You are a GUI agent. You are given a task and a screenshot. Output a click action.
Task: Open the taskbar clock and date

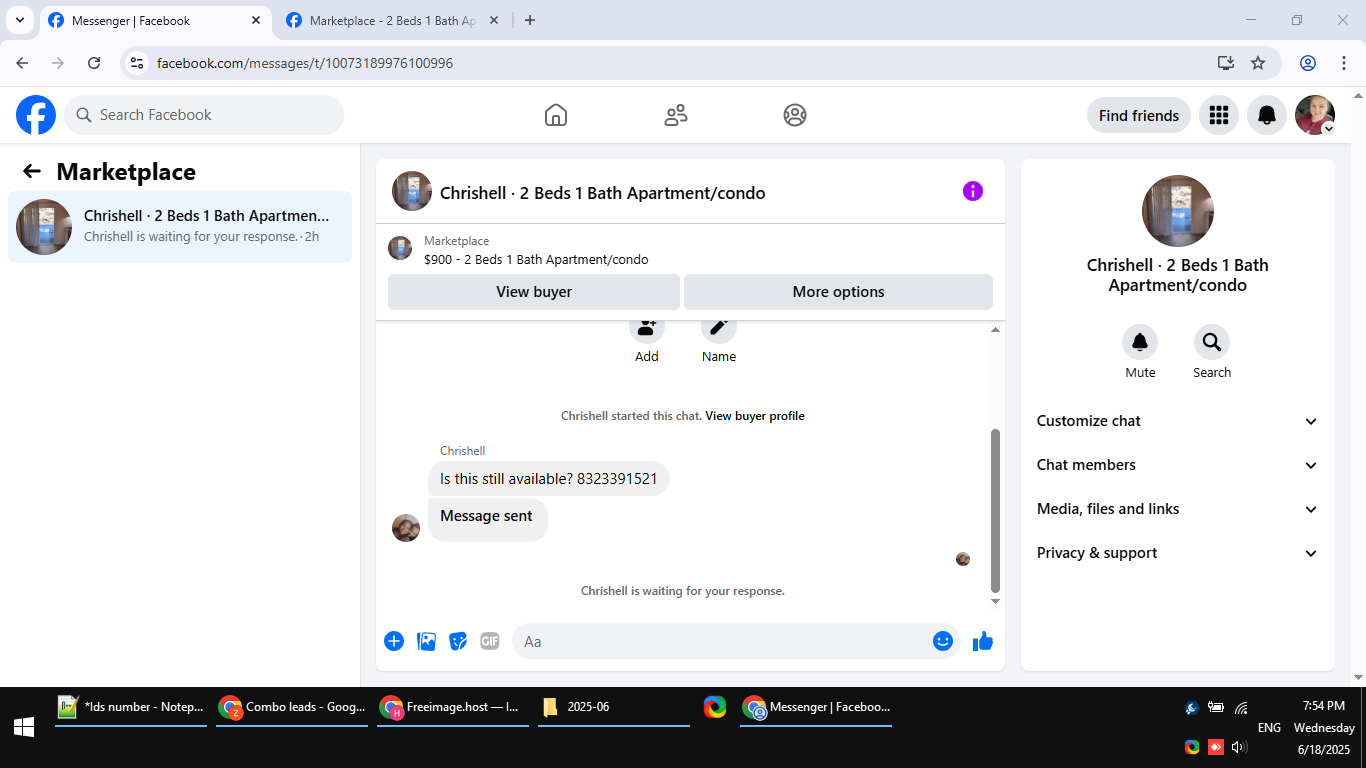click(x=1324, y=728)
